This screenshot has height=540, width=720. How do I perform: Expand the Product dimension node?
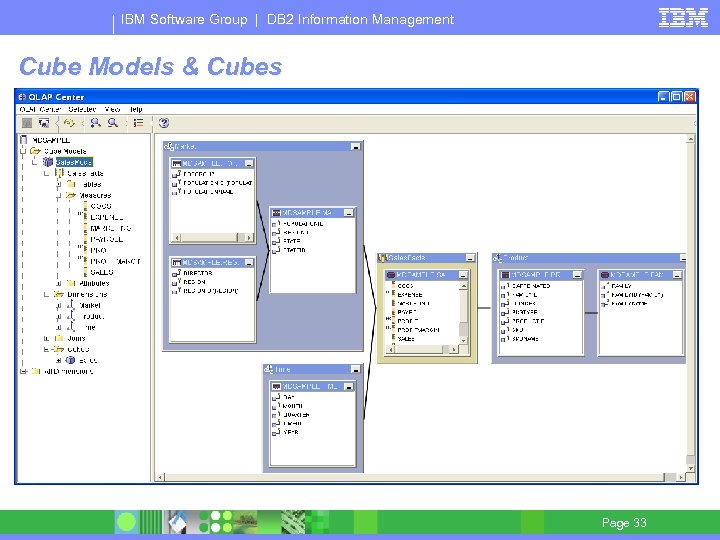tap(58, 316)
